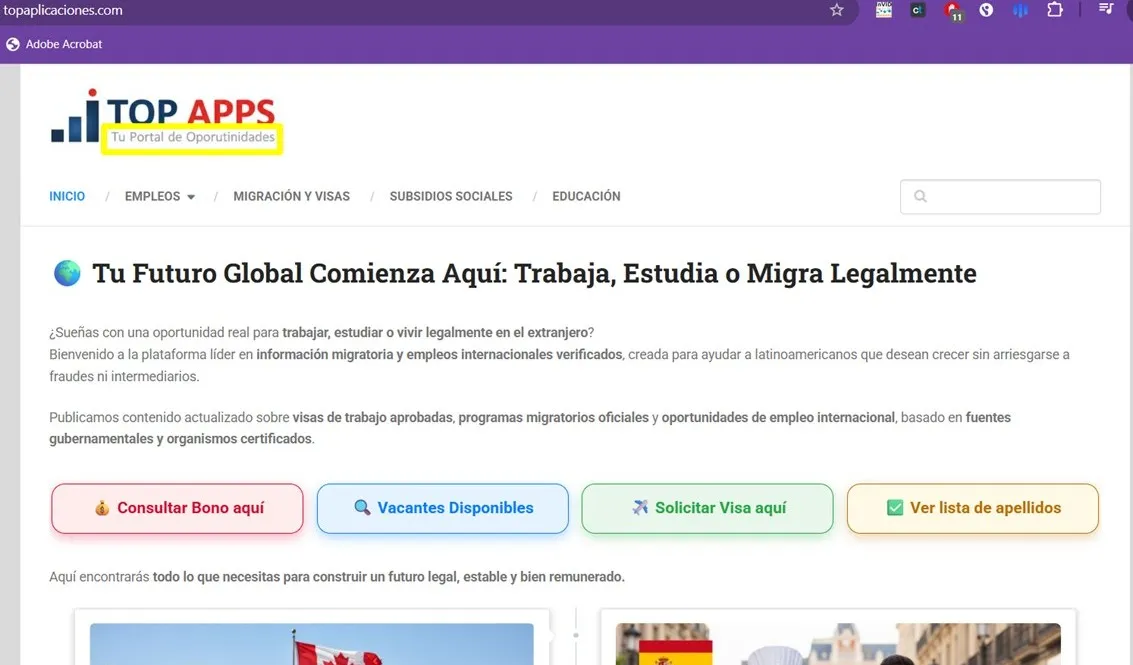Click the dark teal 'c' extension icon
Screen dimensions: 1133x665
pyautogui.click(x=917, y=11)
